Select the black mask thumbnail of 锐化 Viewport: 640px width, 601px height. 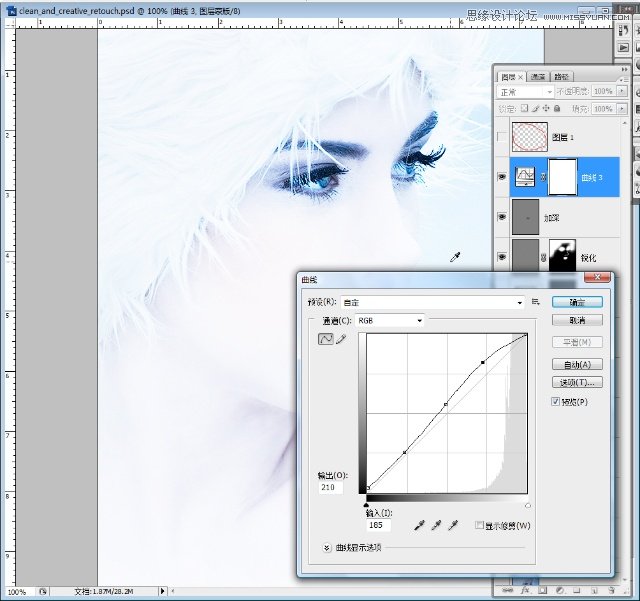coord(562,255)
